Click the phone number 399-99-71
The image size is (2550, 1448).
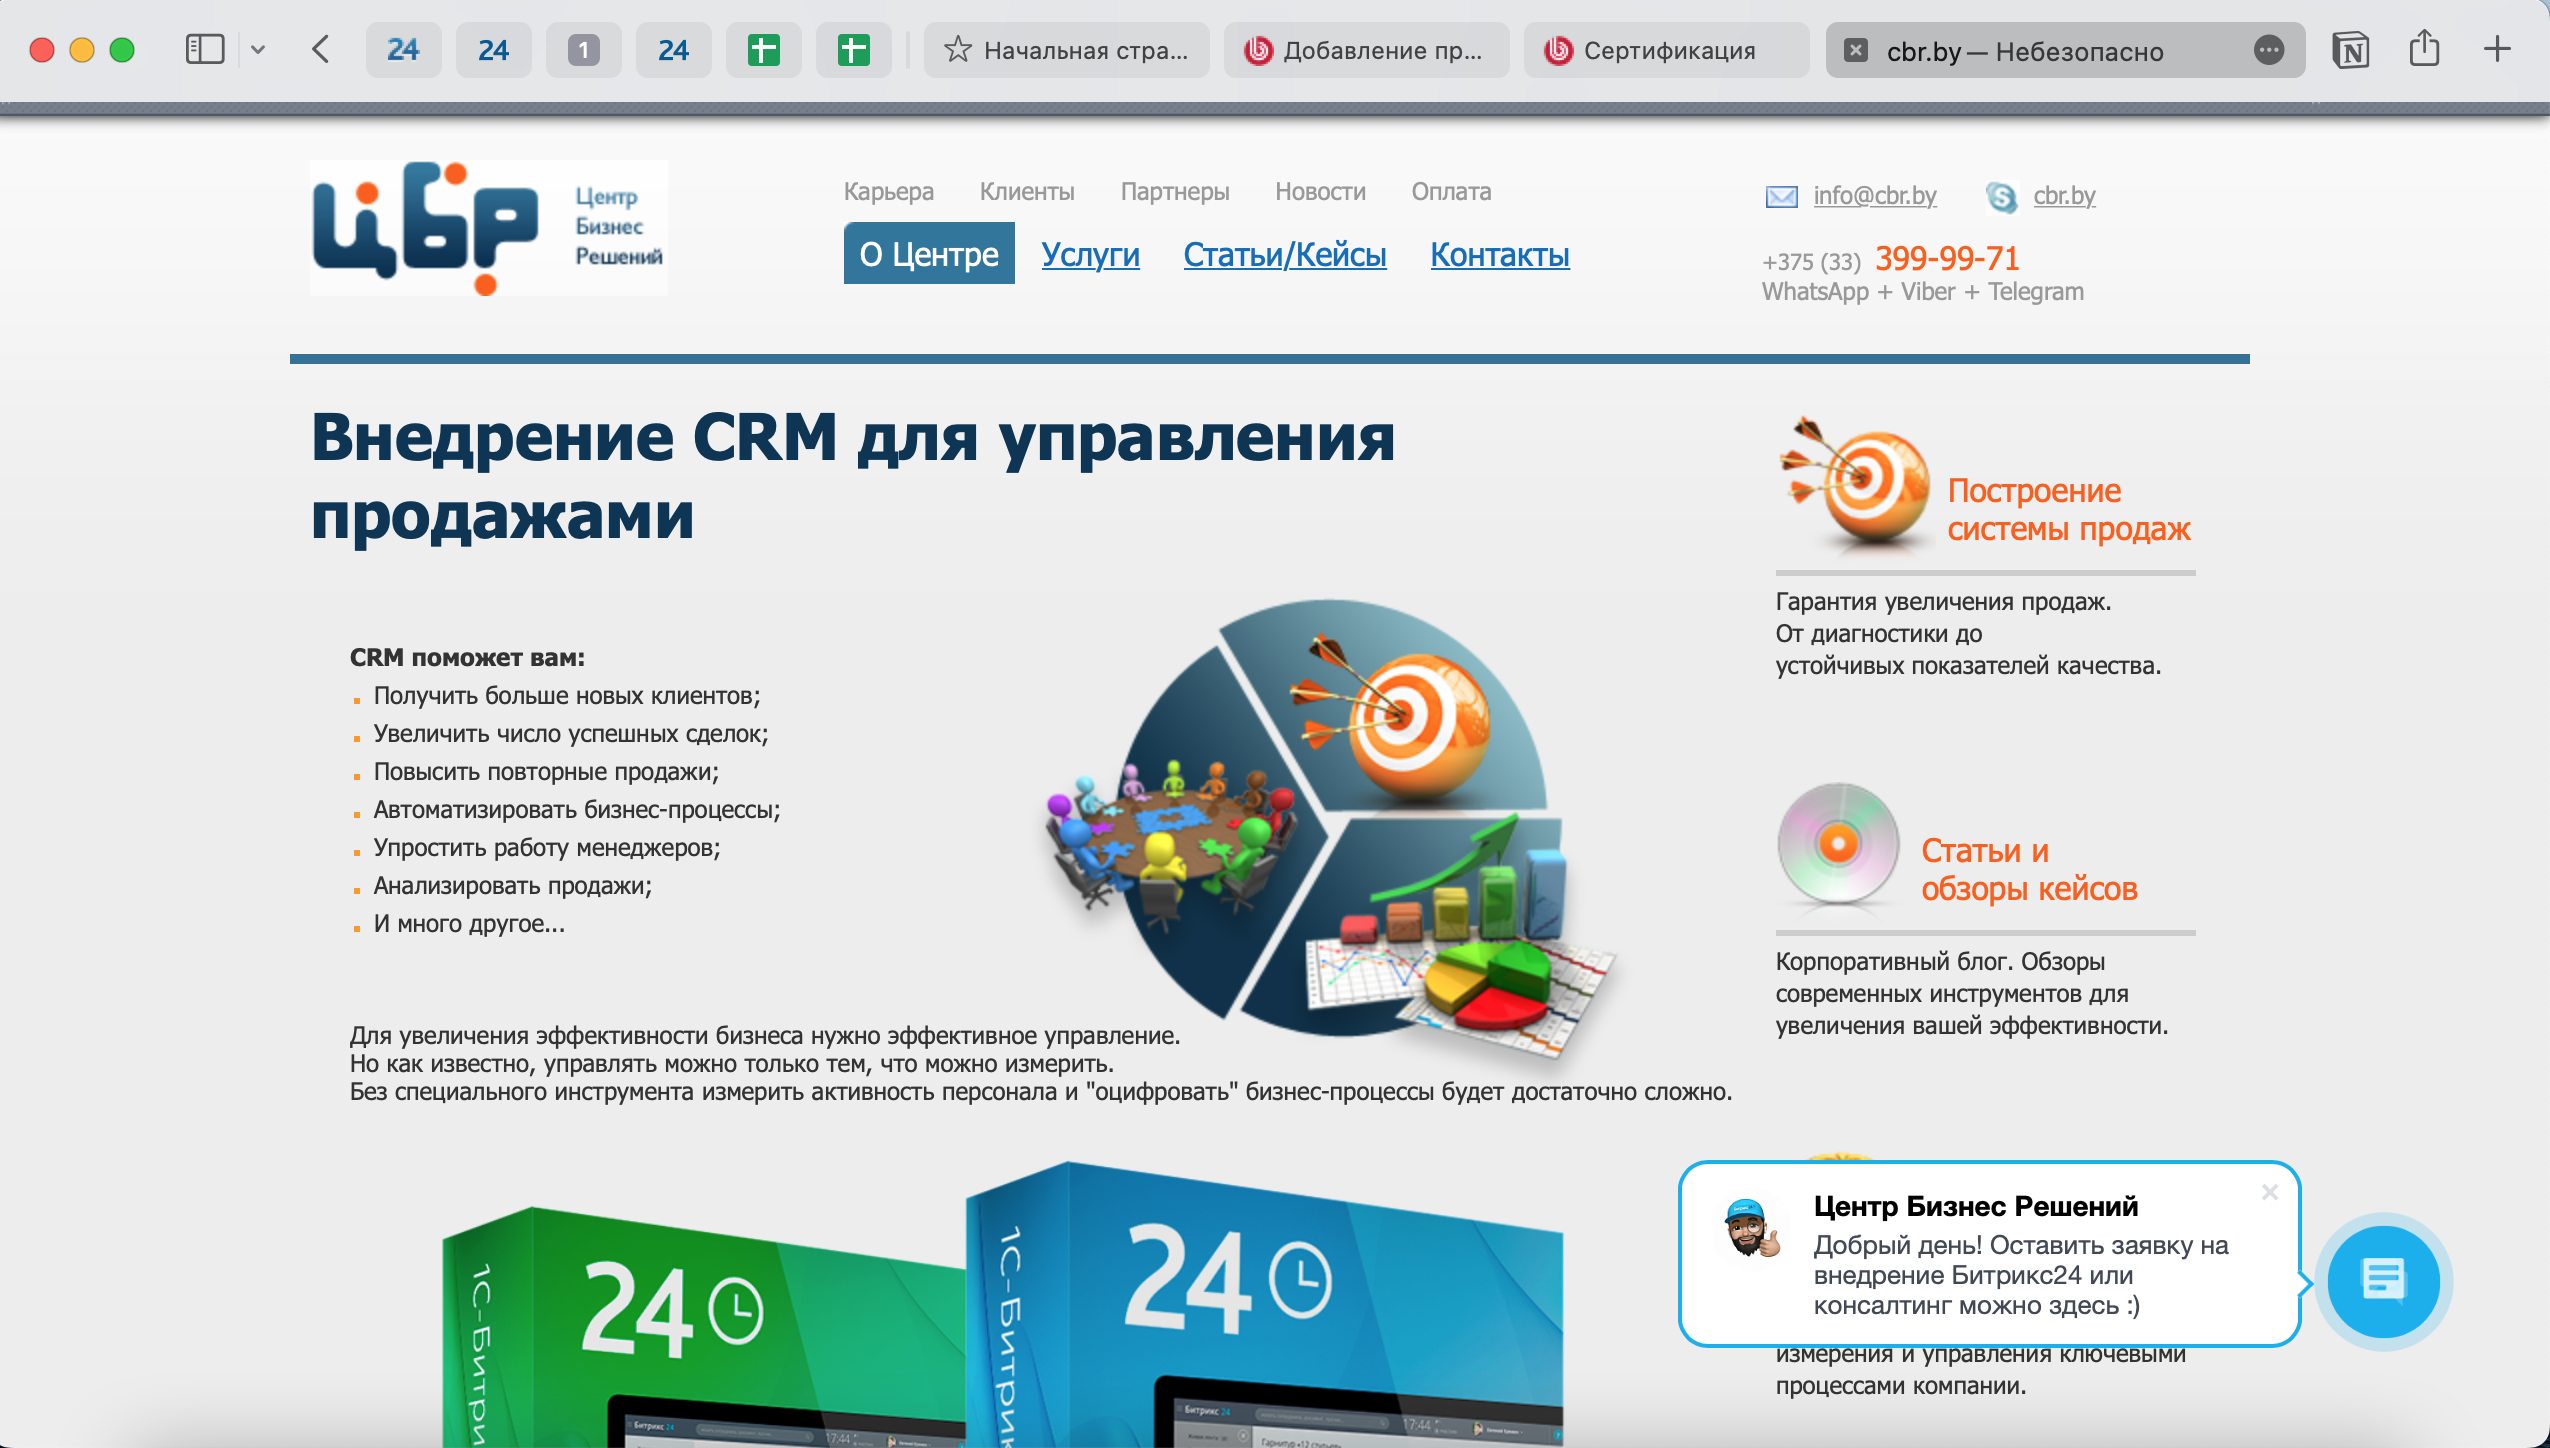coord(1946,258)
